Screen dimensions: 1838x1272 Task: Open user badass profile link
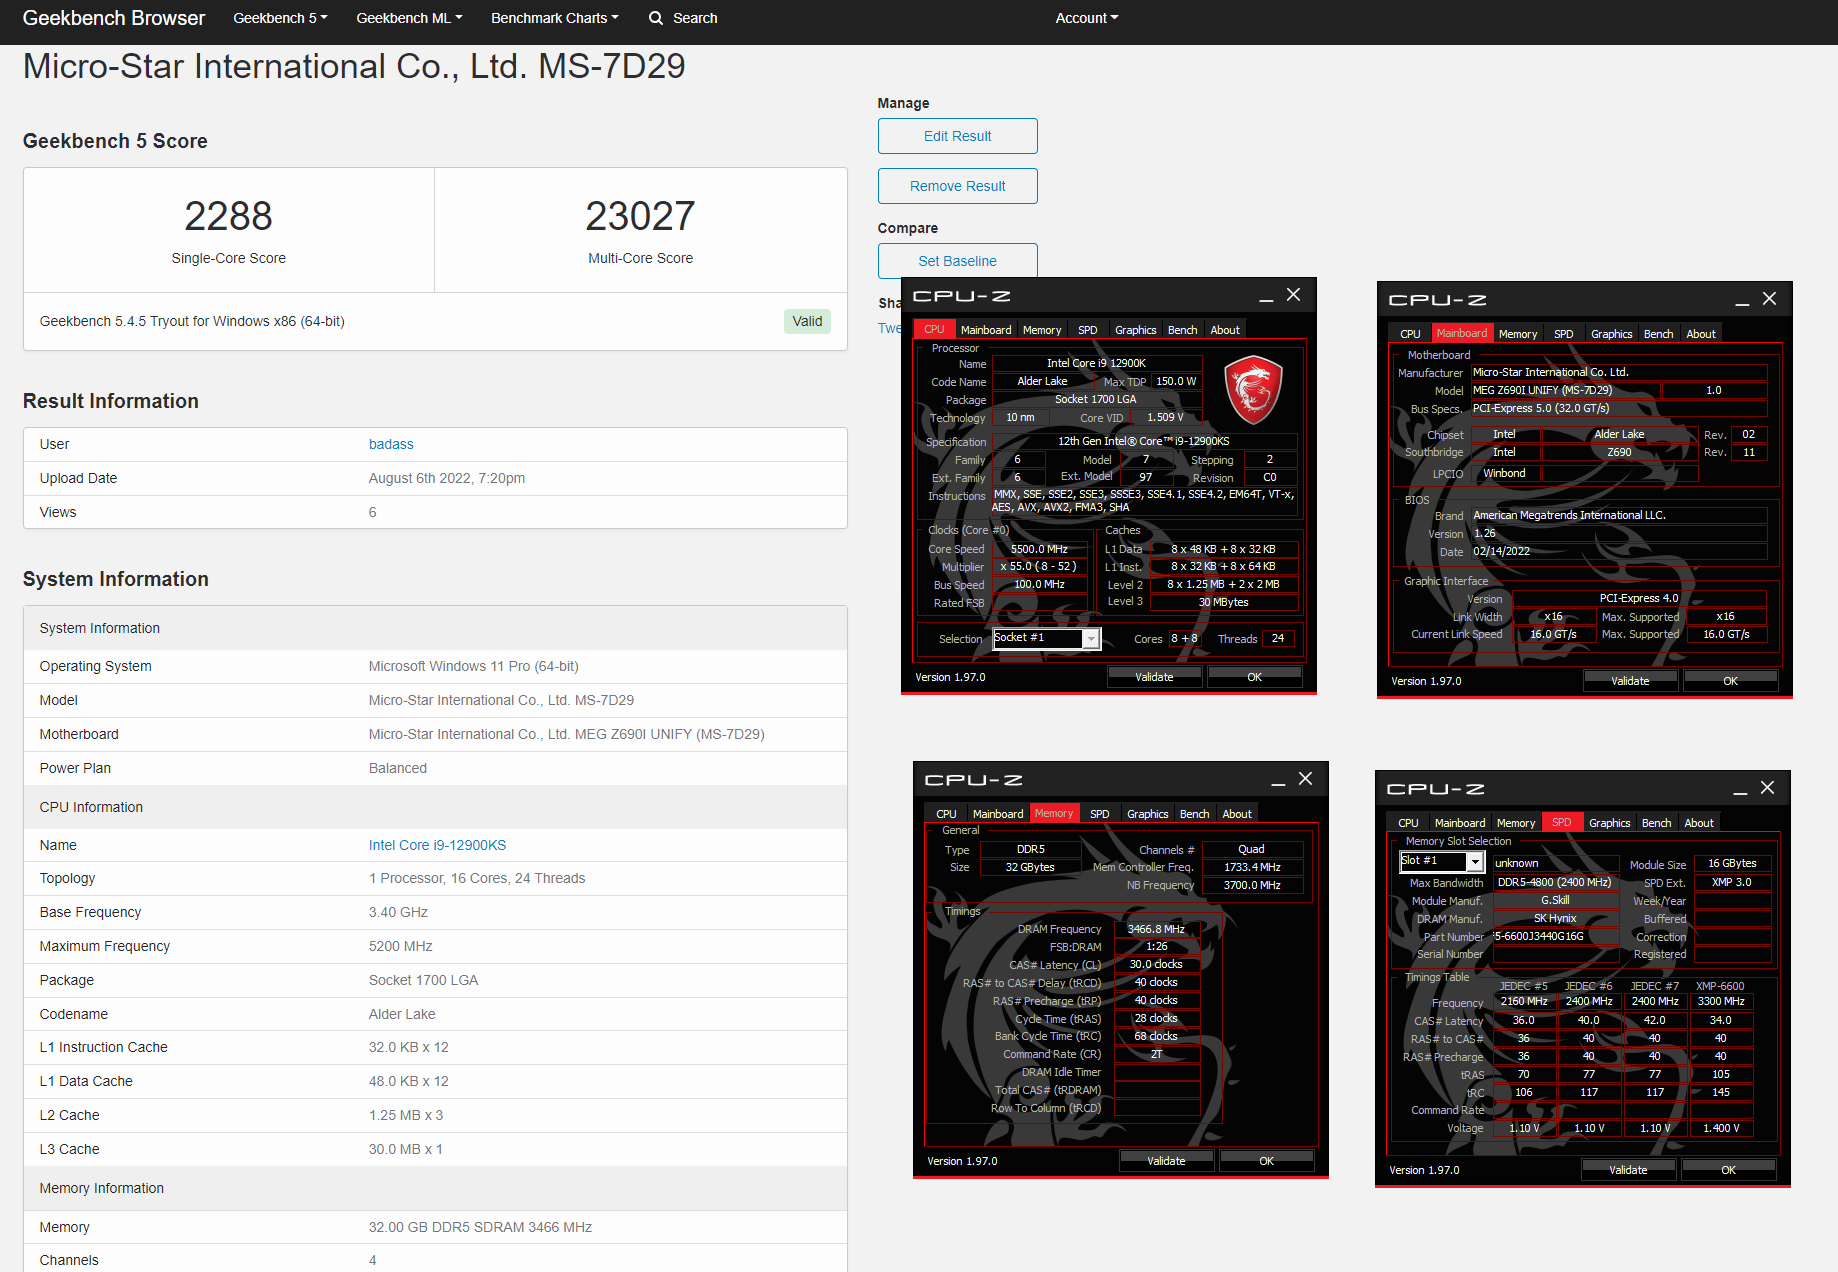coord(391,444)
